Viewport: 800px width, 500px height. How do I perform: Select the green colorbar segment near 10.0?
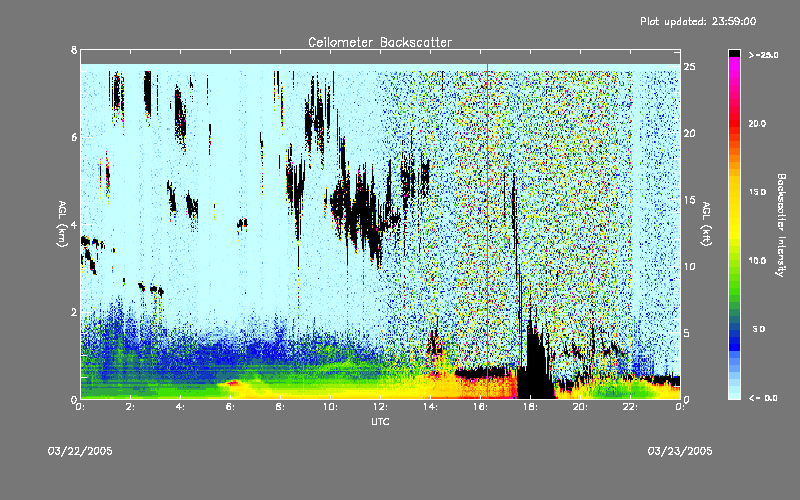tap(734, 261)
